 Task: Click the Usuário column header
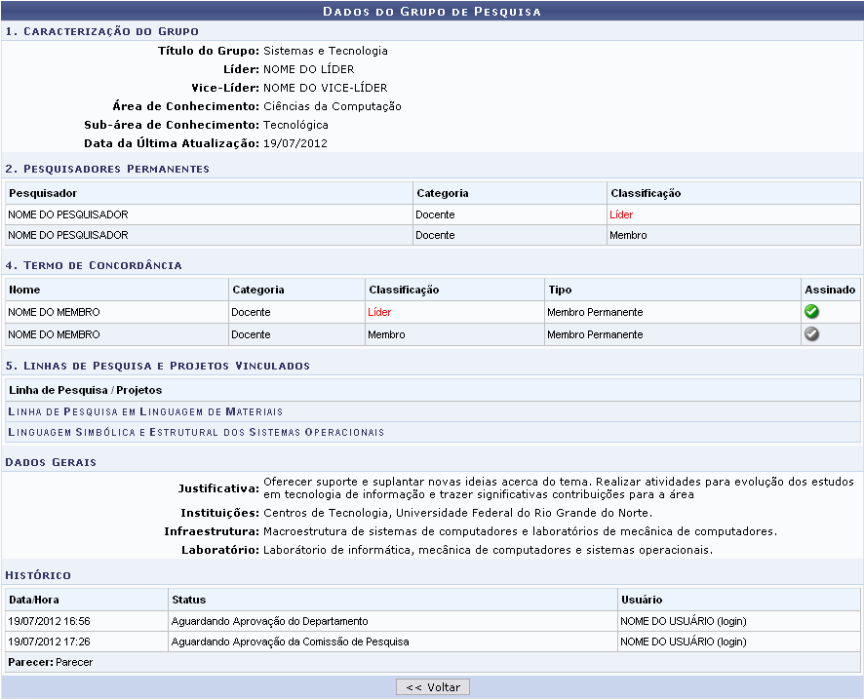click(641, 599)
